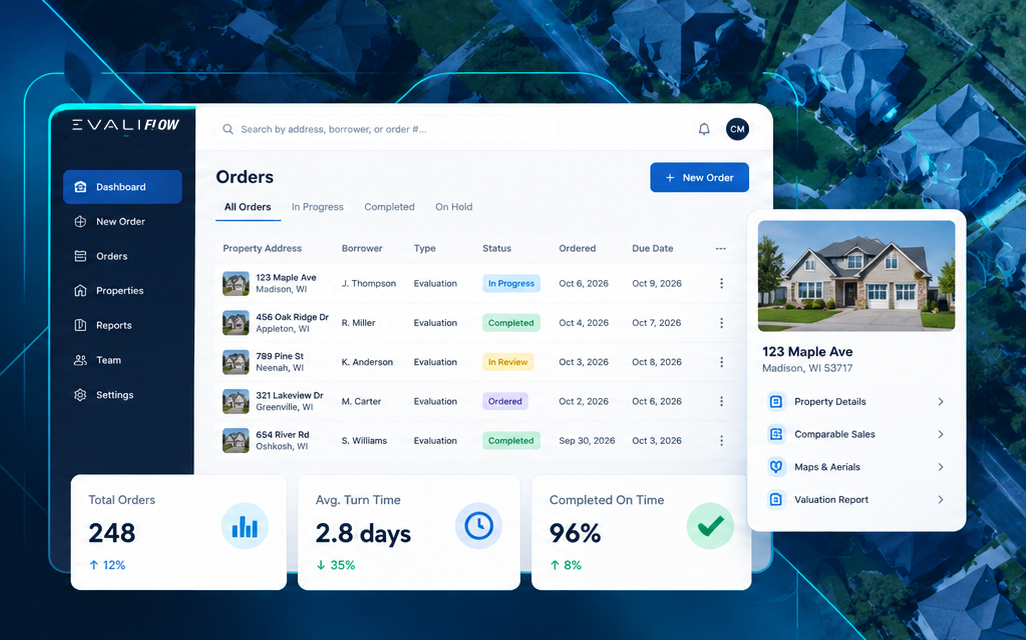1026x640 pixels.
Task: Sort by the Status column header
Action: pyautogui.click(x=497, y=249)
